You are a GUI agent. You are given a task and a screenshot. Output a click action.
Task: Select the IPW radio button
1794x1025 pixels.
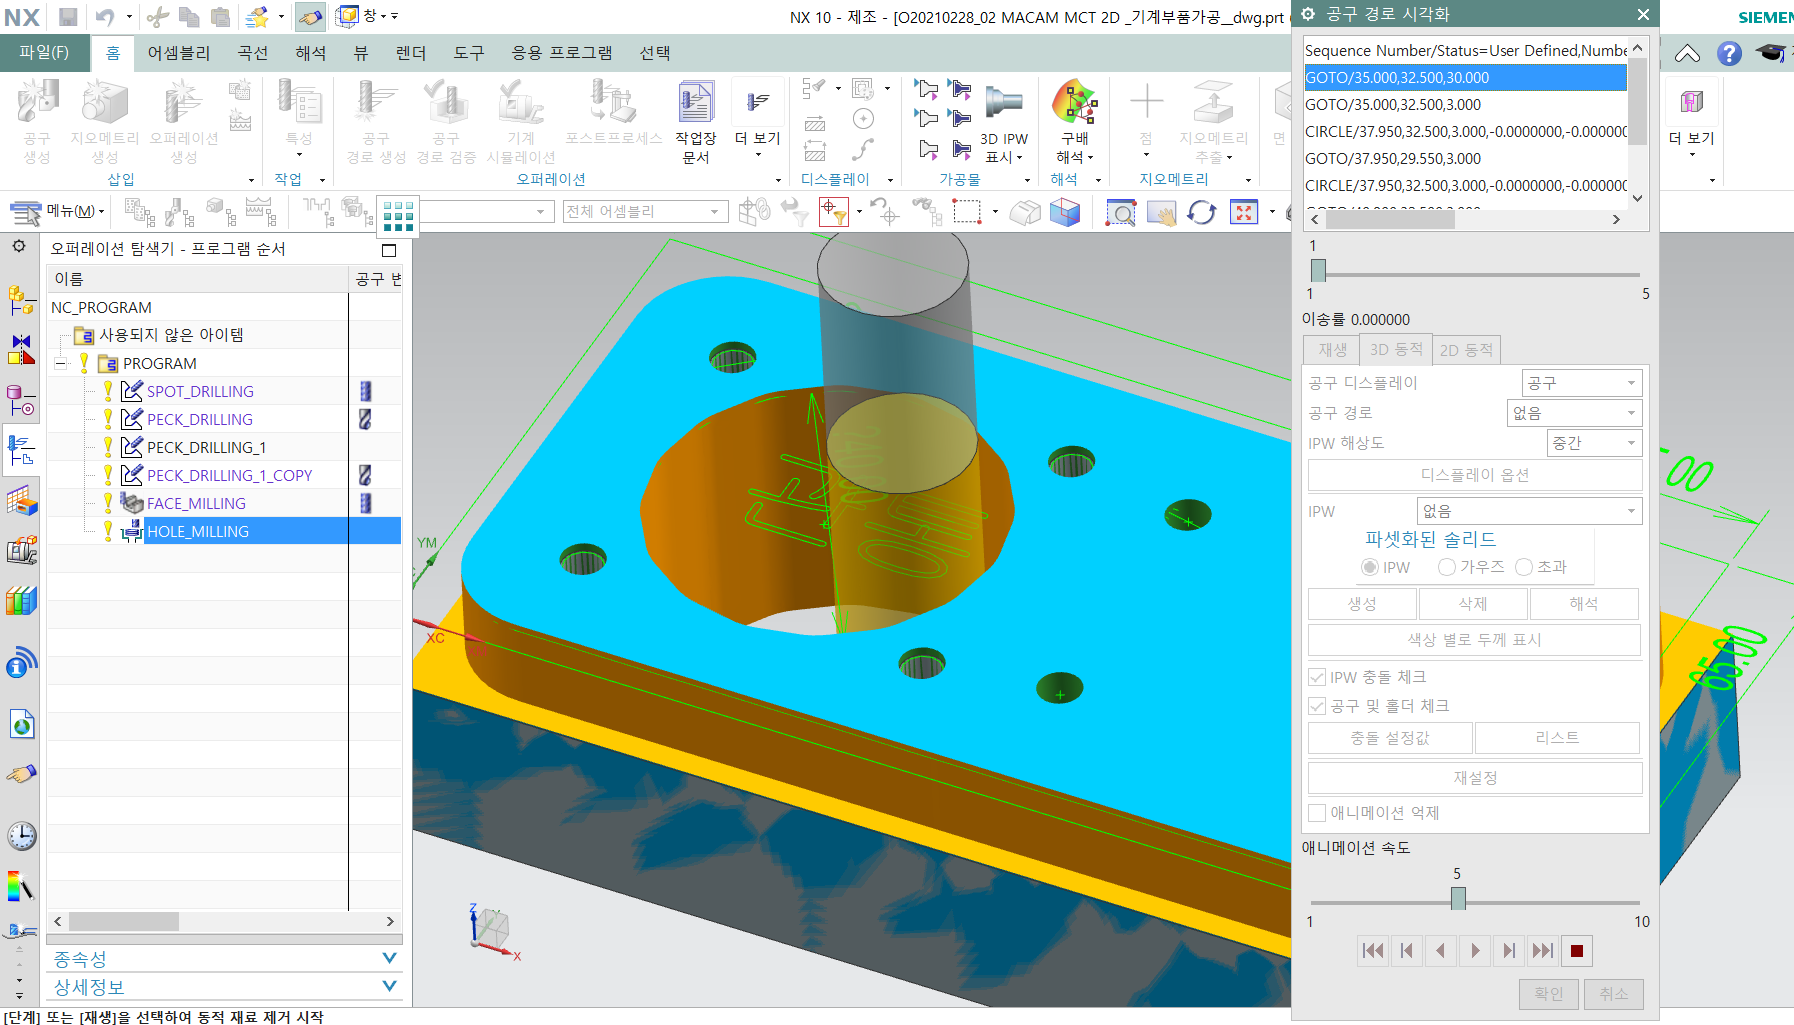click(1370, 567)
